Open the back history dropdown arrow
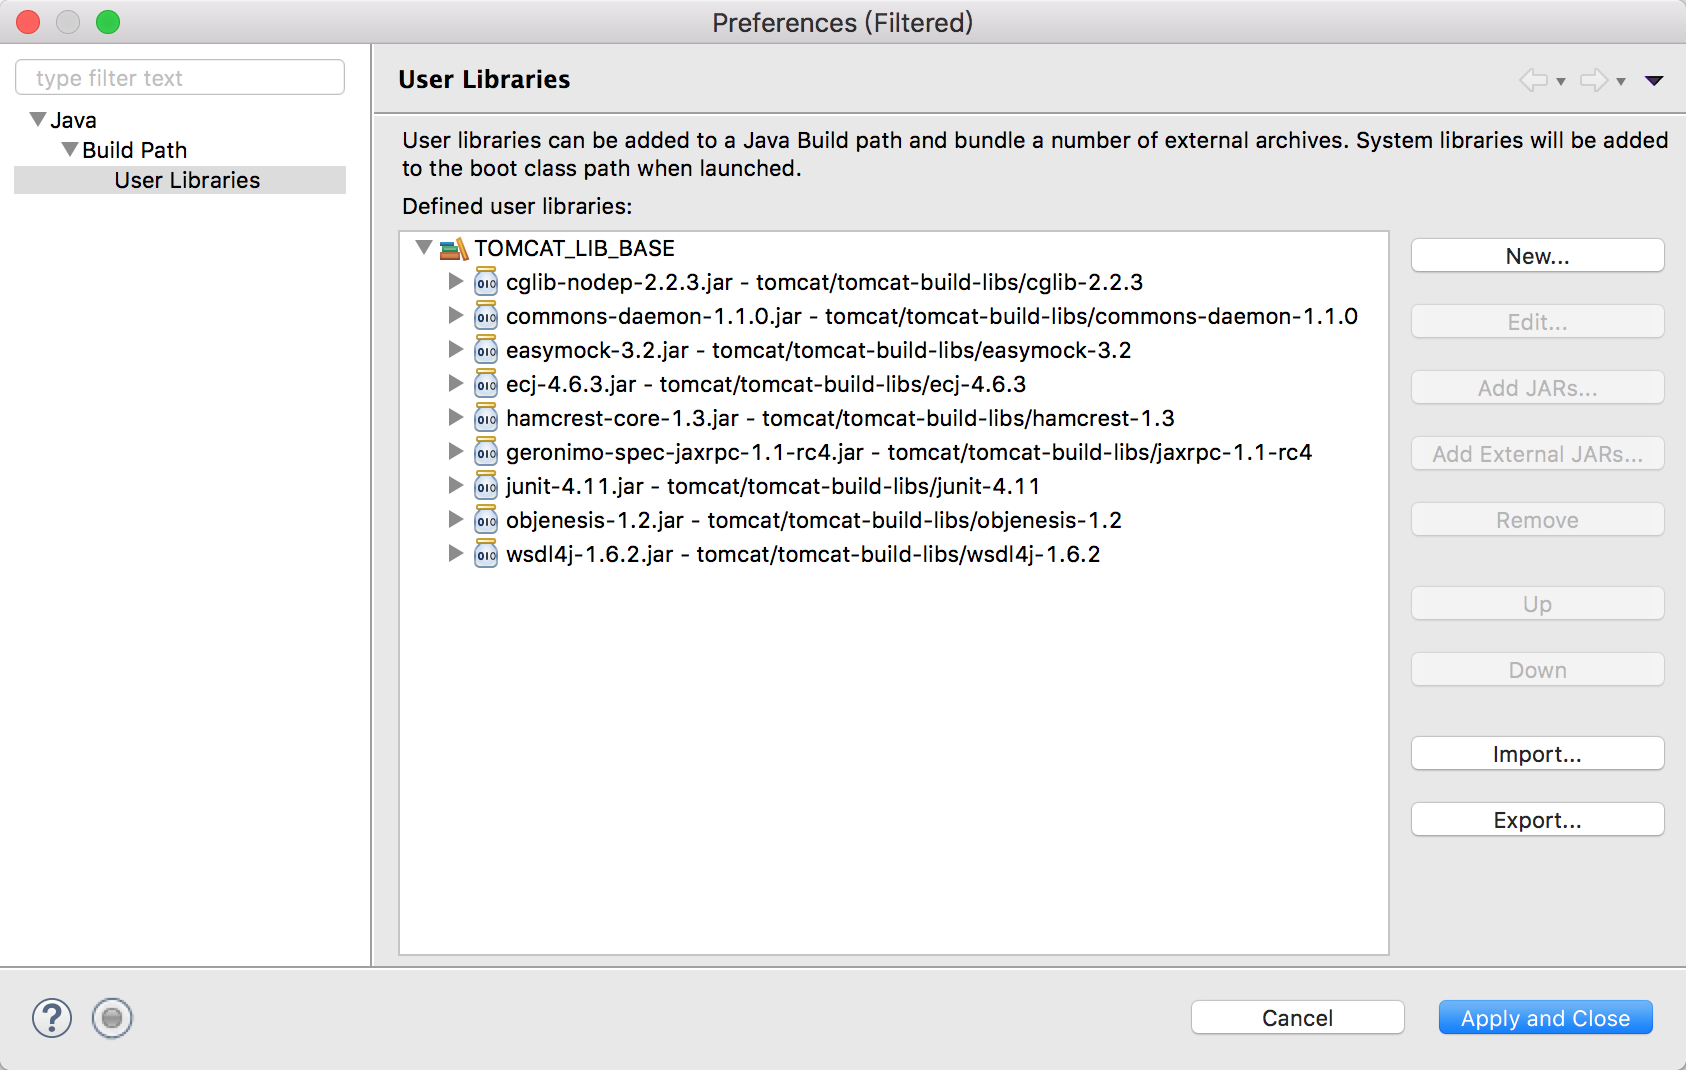Image resolution: width=1686 pixels, height=1070 pixels. [1560, 82]
